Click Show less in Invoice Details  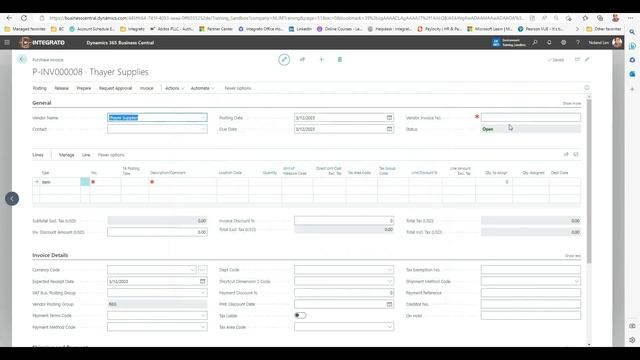573,256
